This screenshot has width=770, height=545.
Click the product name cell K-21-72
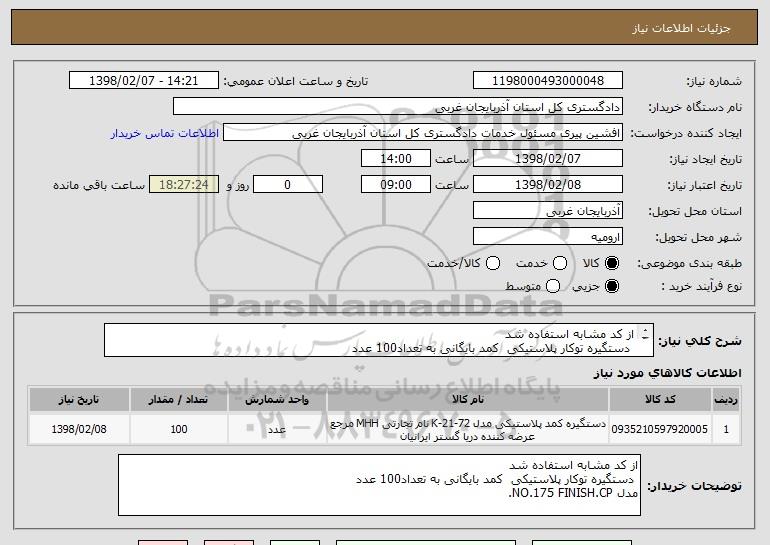pyautogui.click(x=468, y=430)
